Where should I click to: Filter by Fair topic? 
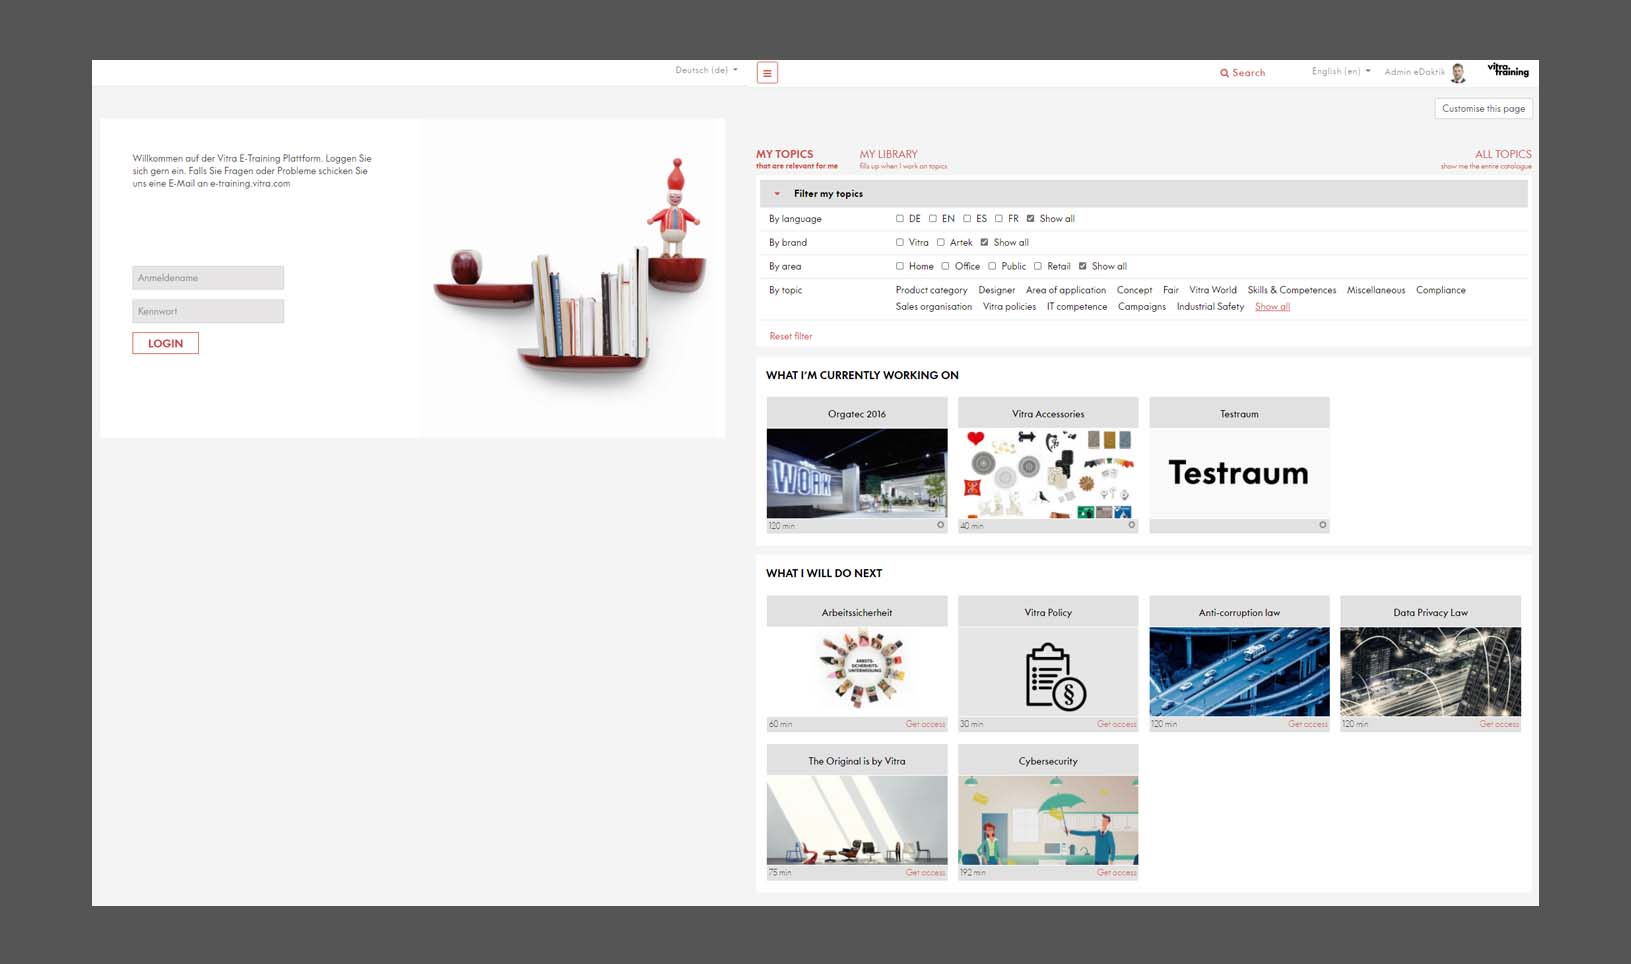point(1170,291)
